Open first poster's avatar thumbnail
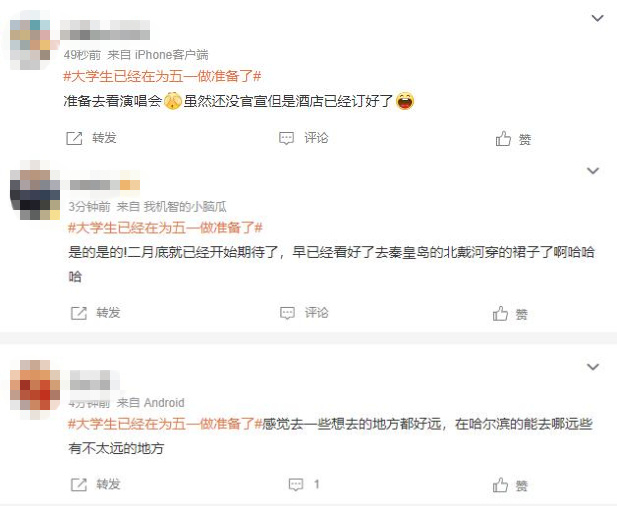The width and height of the screenshot is (617, 506). (x=31, y=40)
